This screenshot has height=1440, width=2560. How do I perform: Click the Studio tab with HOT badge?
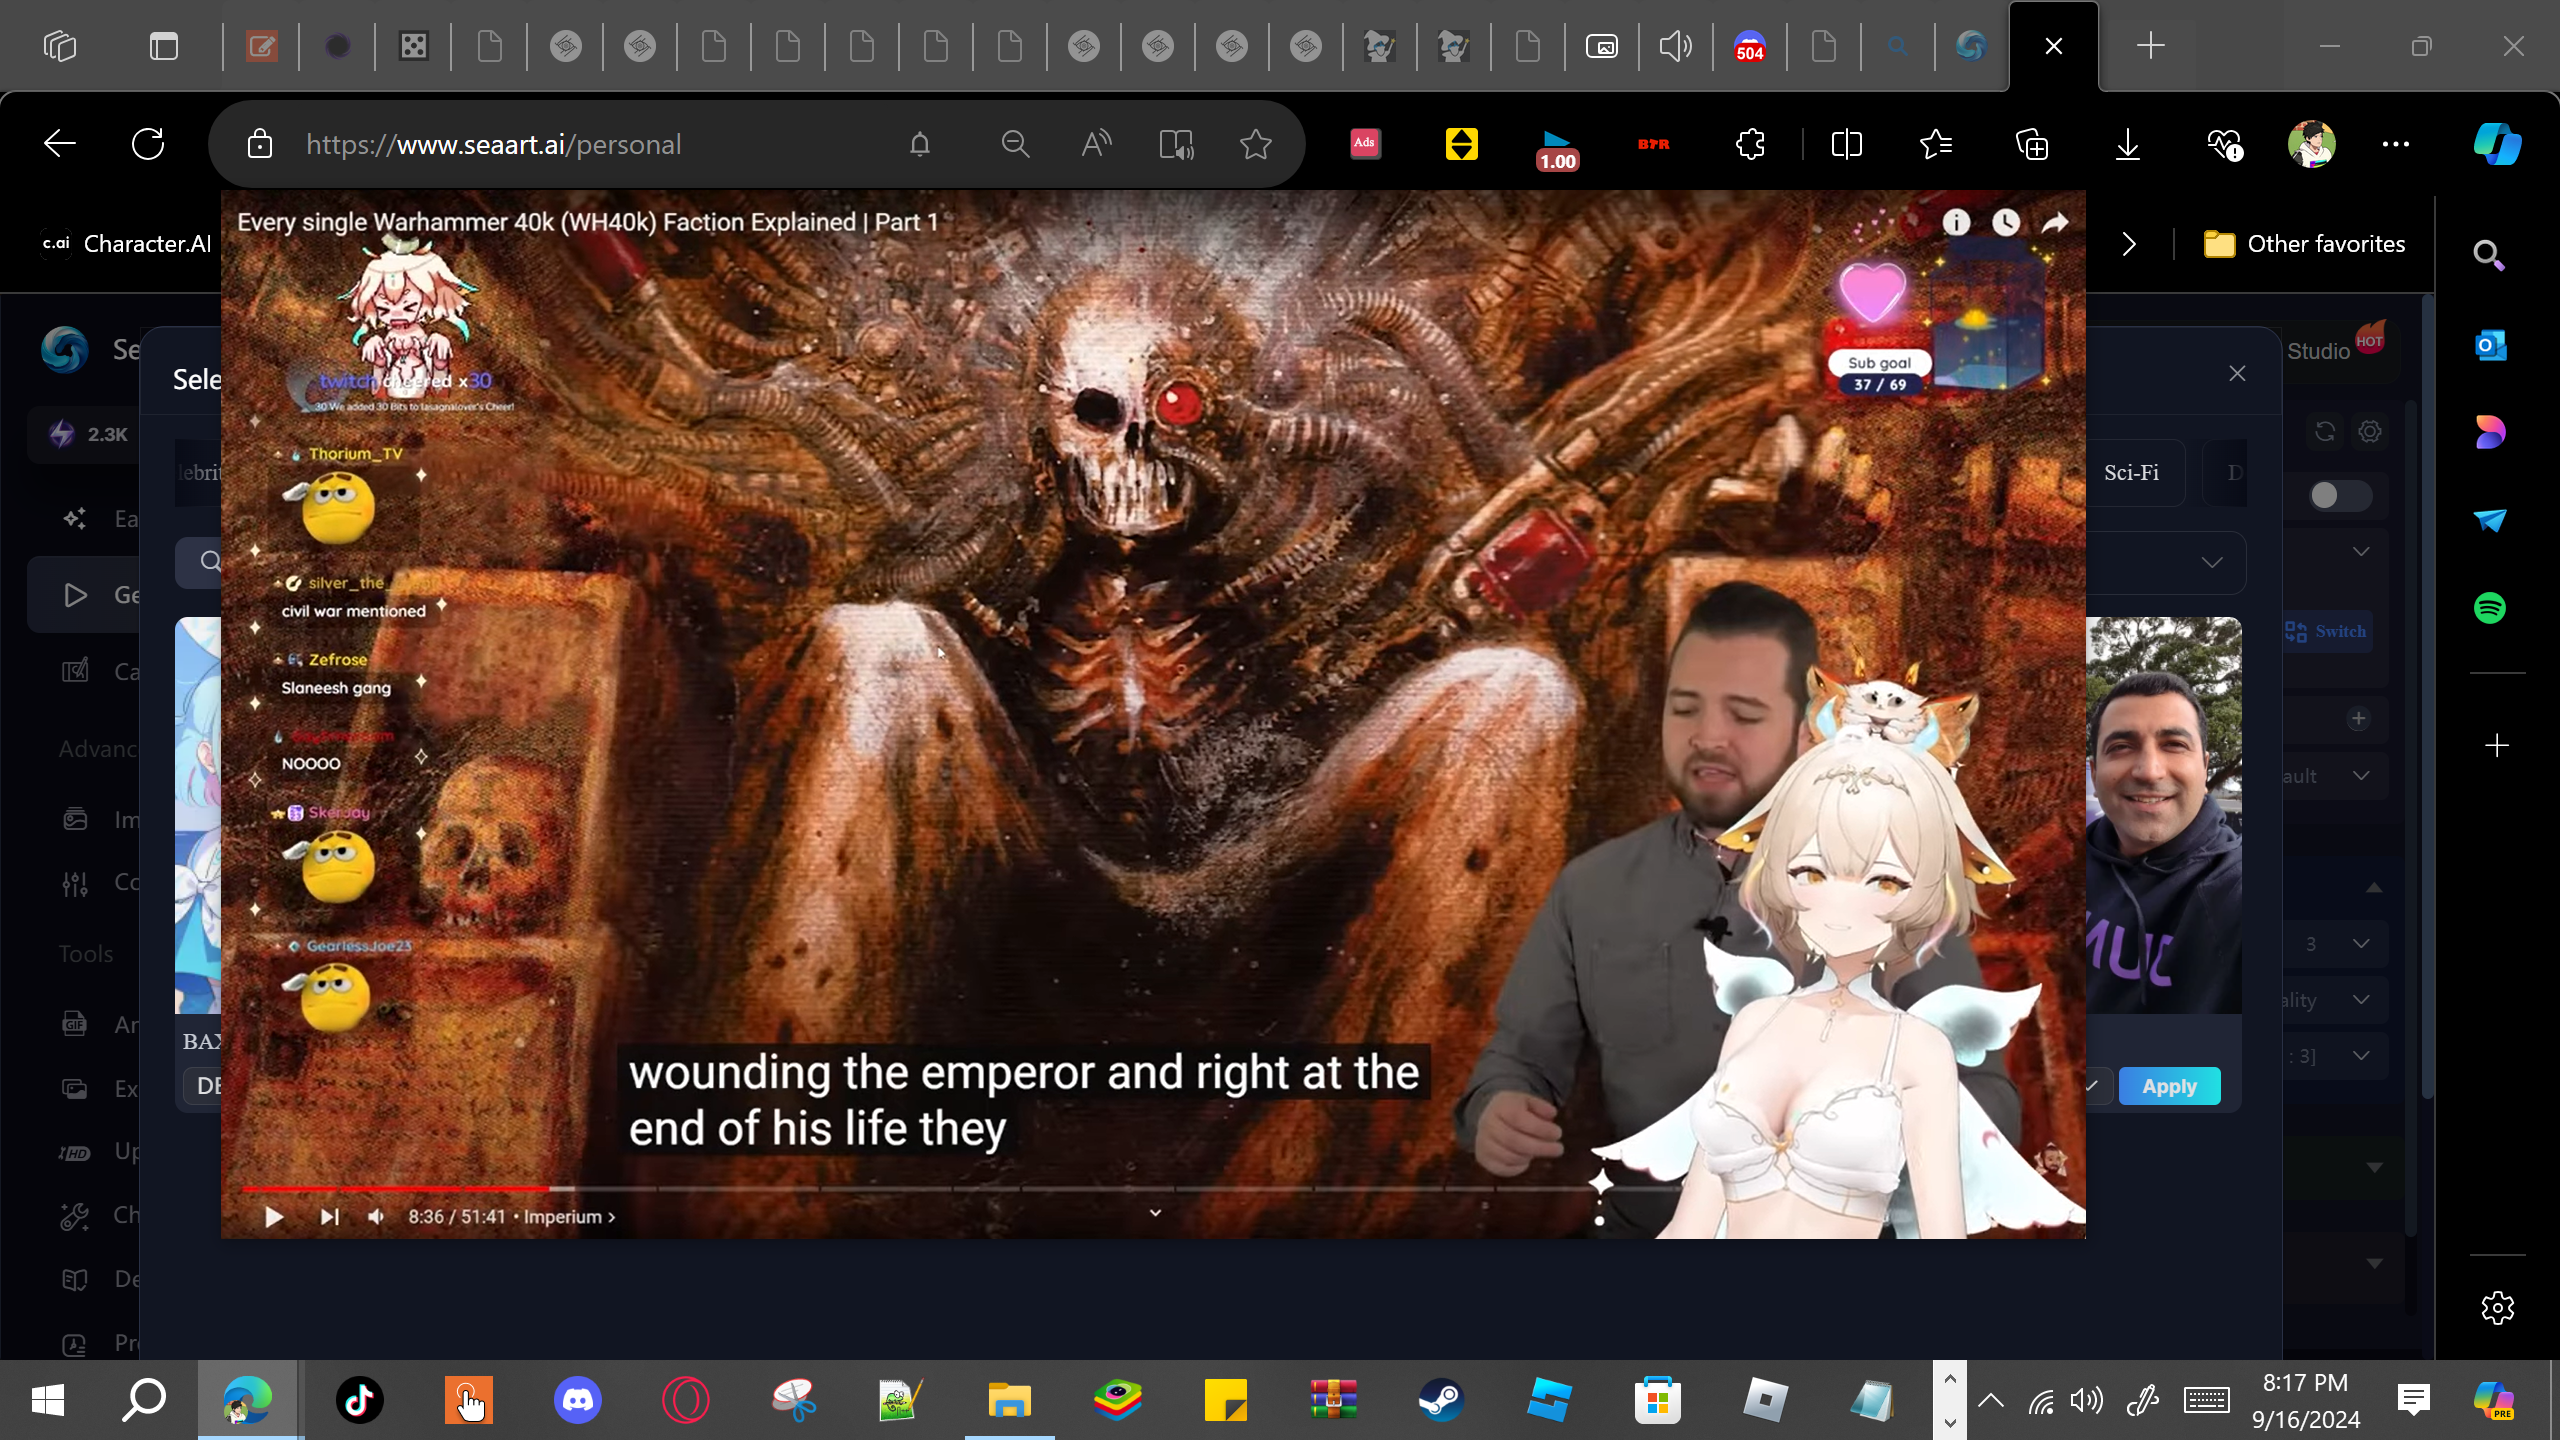2336,350
